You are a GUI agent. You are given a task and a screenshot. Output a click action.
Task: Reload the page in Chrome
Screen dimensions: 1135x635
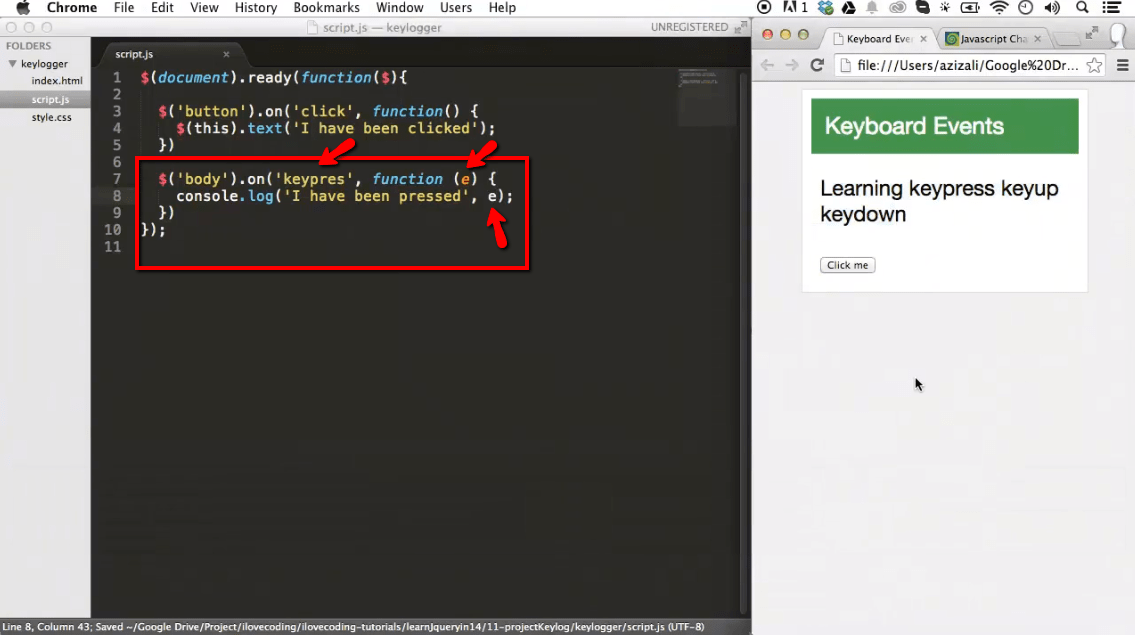click(x=817, y=65)
